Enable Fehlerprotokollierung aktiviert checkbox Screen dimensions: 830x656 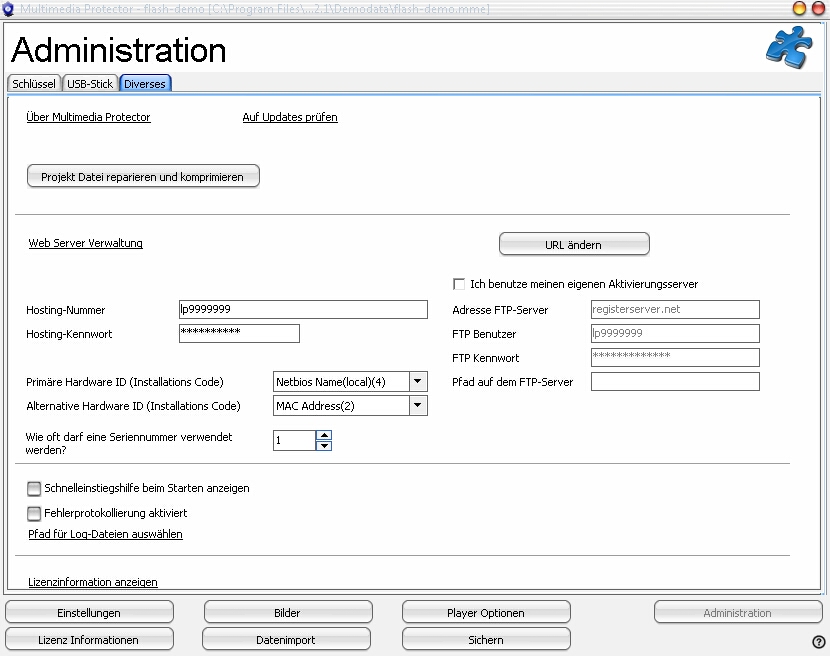[35, 513]
